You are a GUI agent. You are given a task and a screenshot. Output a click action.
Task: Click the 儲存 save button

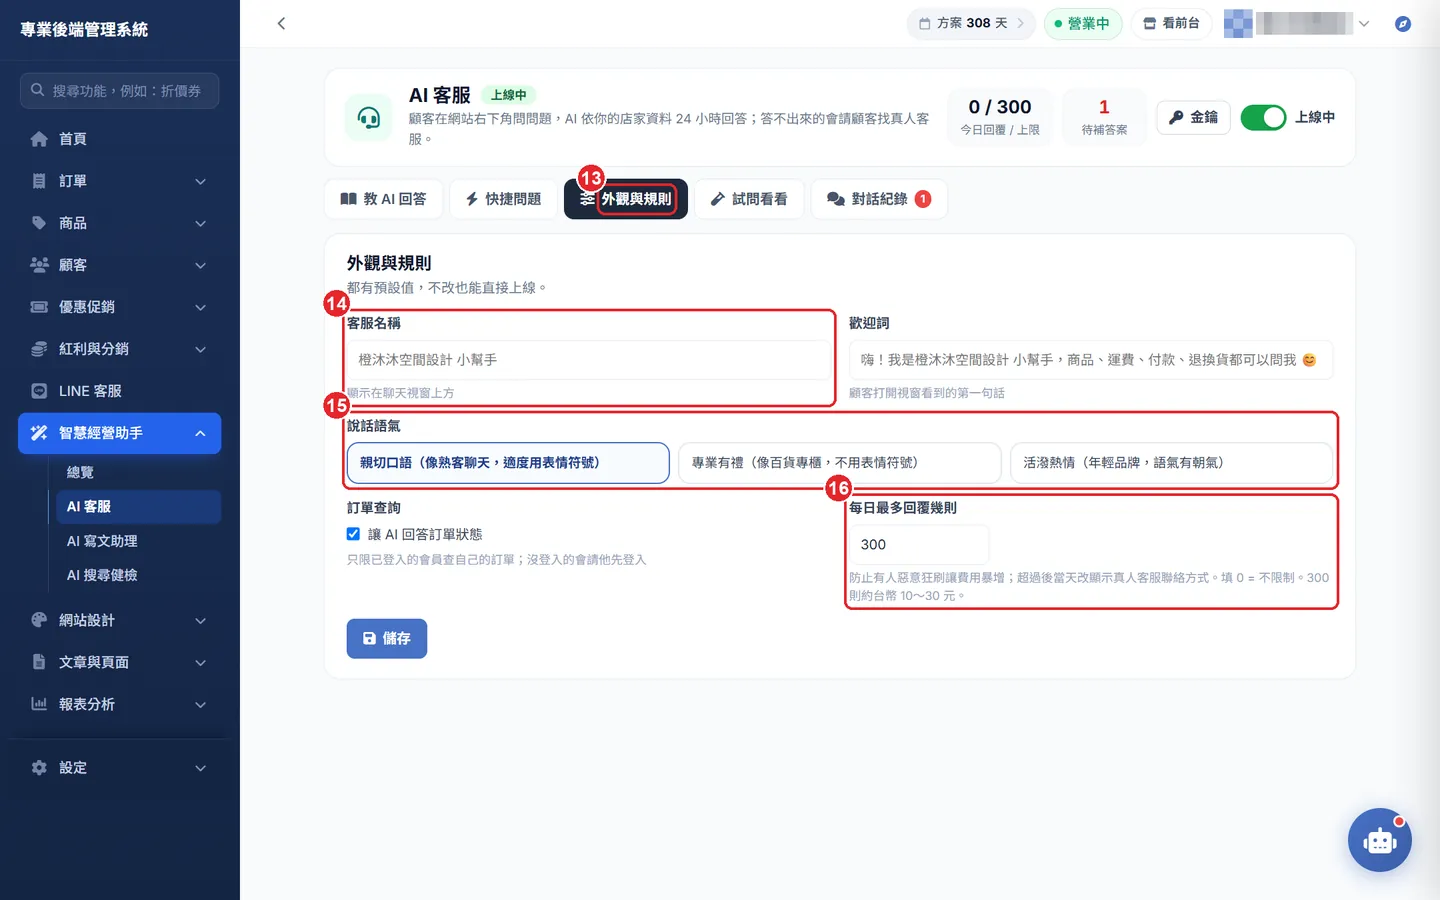point(387,638)
